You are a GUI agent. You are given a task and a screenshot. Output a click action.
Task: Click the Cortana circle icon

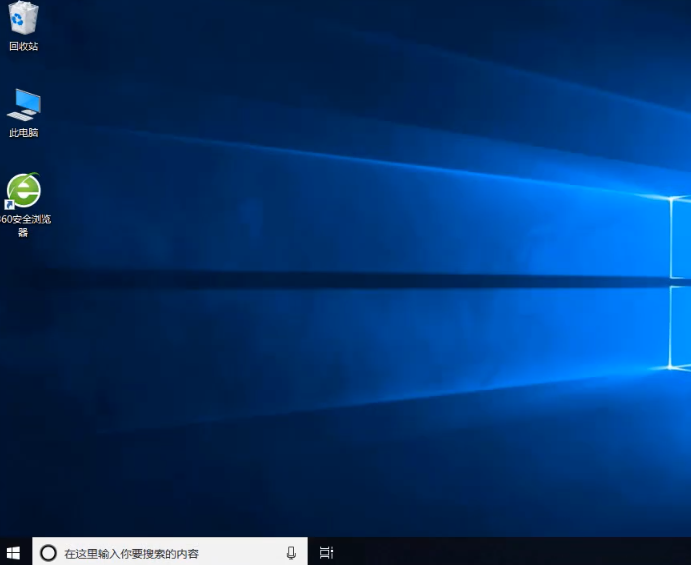pyautogui.click(x=48, y=552)
